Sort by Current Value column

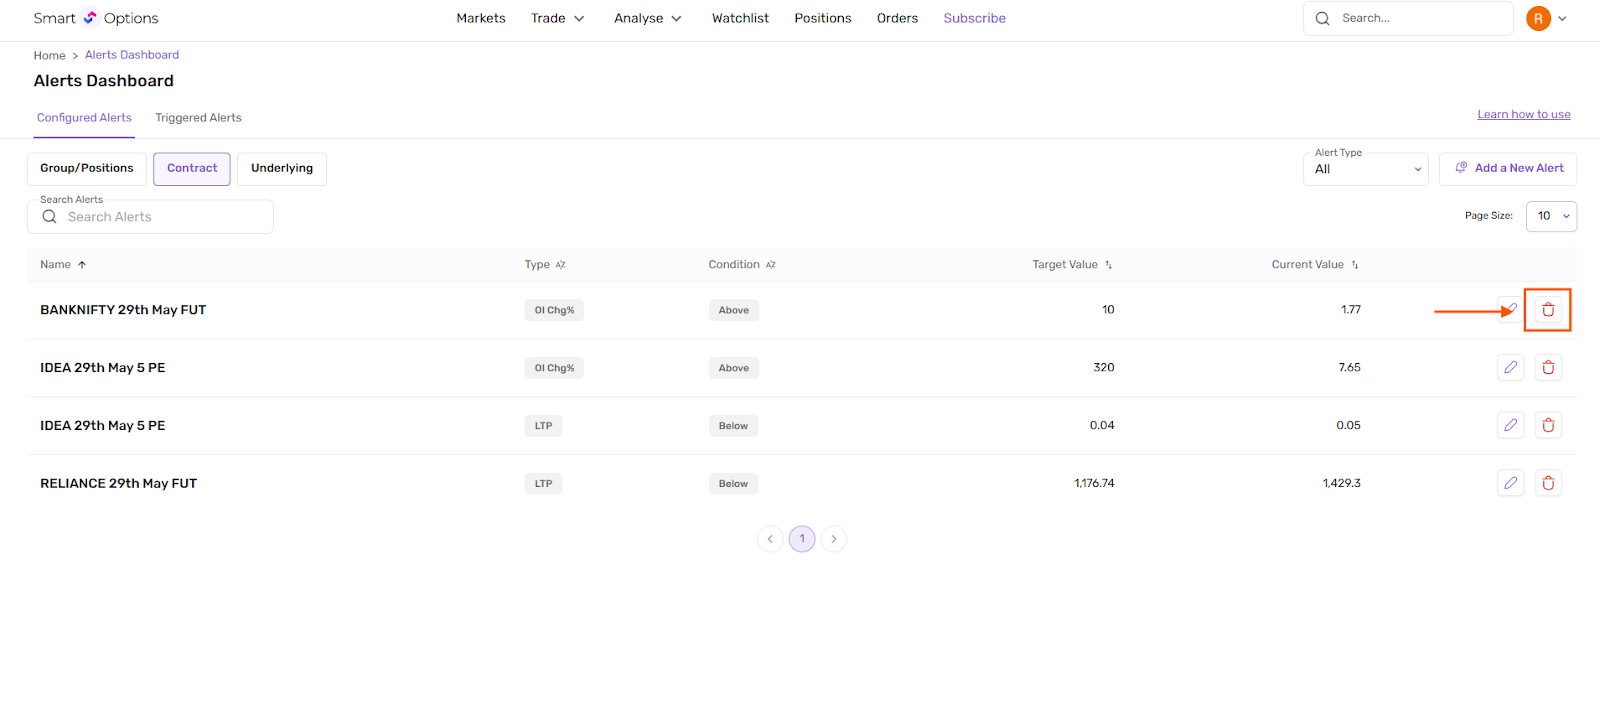[1355, 265]
